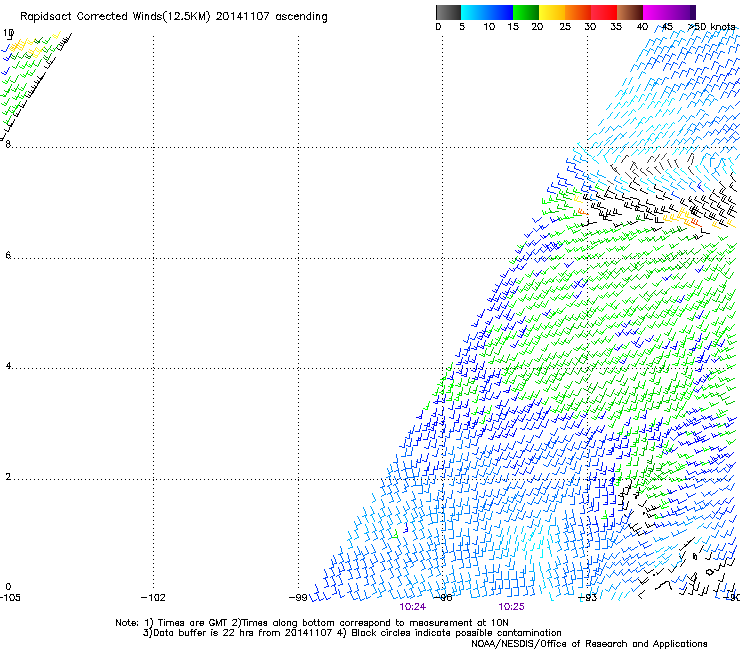Click the orange 25-30 knots legend swatch
The height and width of the screenshot is (650, 740).
click(x=578, y=12)
